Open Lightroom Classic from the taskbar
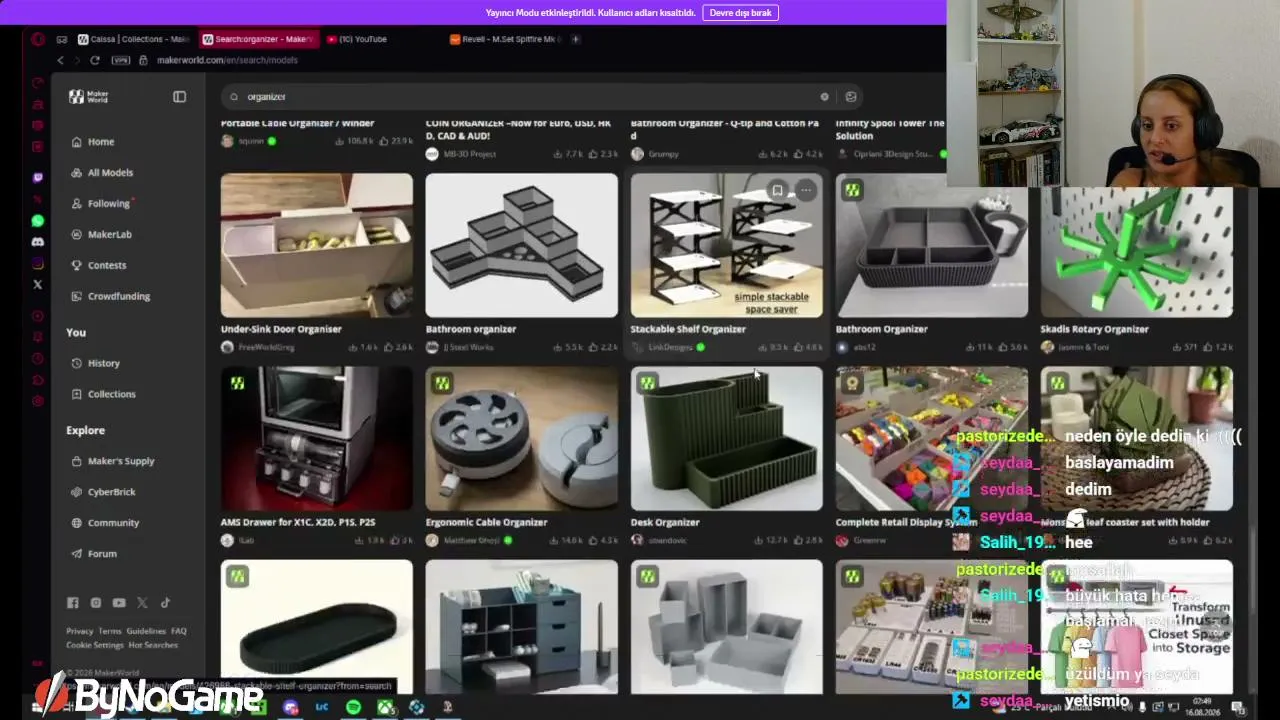The width and height of the screenshot is (1280, 720). tap(321, 707)
